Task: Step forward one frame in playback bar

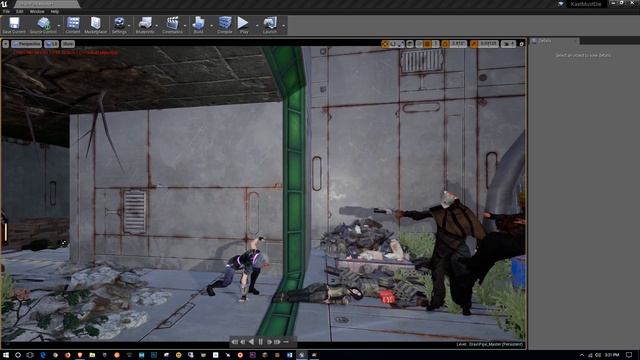Action: tap(269, 342)
